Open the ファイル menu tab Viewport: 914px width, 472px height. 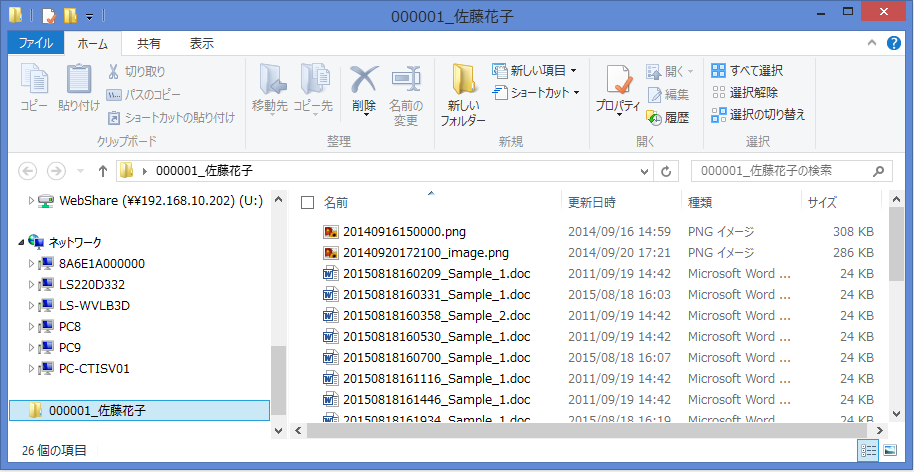click(36, 44)
